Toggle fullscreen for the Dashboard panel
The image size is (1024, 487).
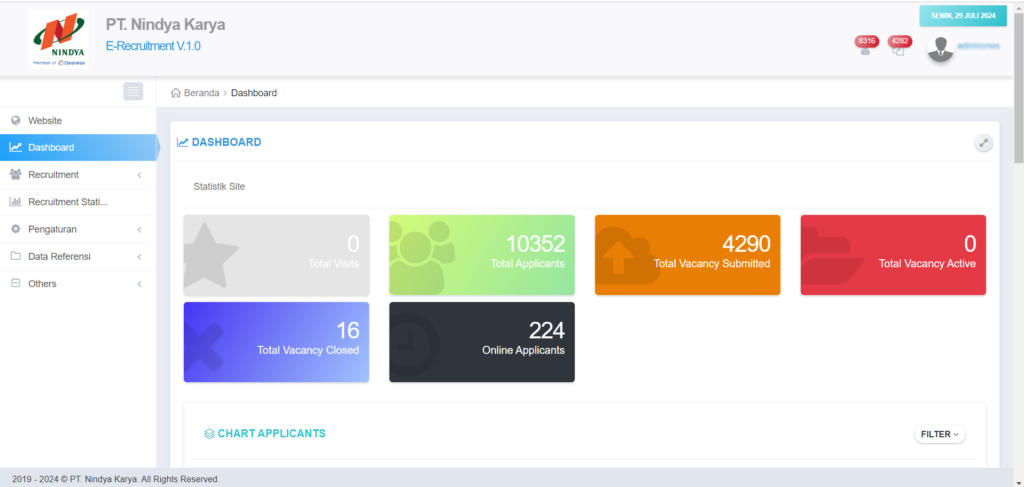(984, 143)
